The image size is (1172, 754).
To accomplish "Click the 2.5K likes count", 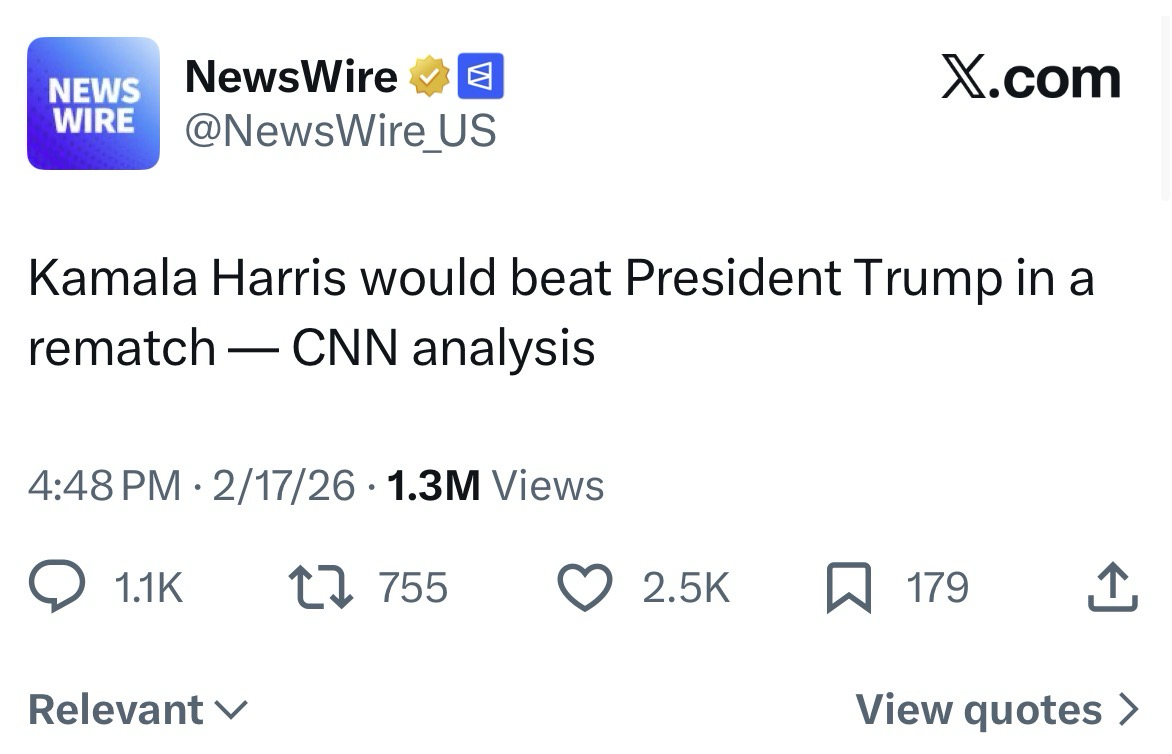I will pos(685,588).
